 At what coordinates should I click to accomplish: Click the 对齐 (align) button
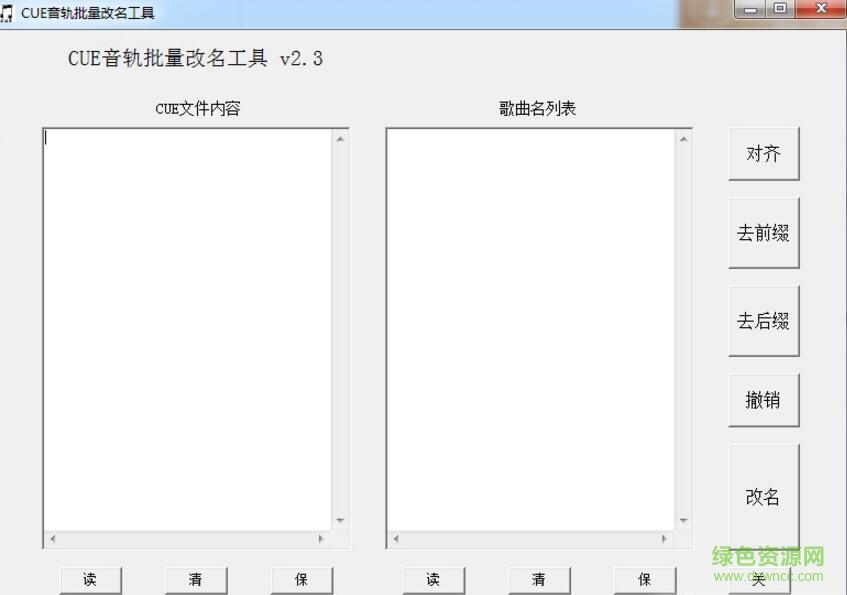764,152
